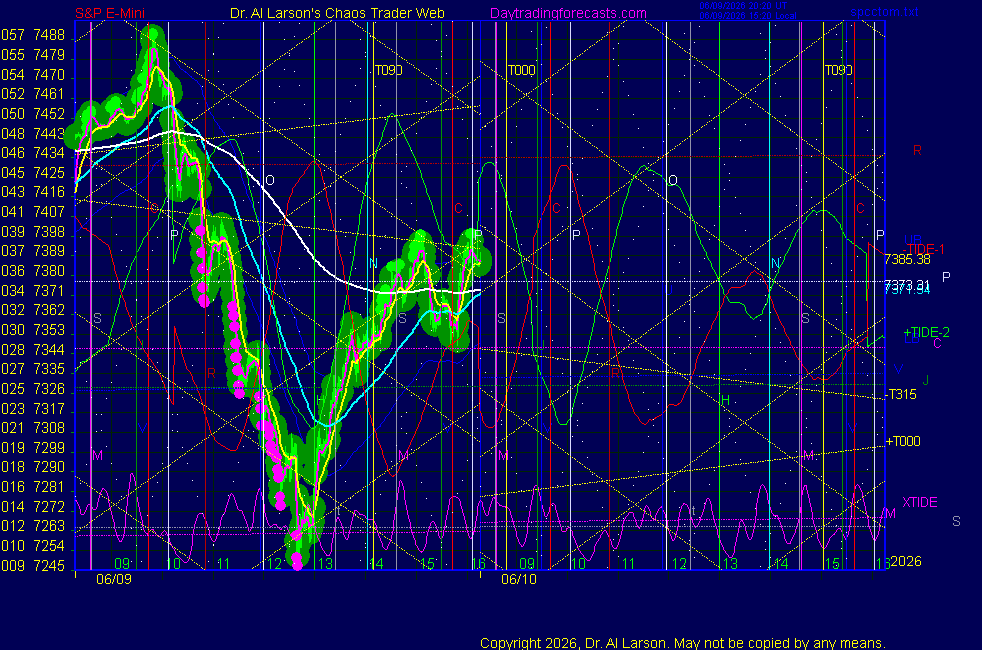Click the yellow '+T000' line label at right

903,441
